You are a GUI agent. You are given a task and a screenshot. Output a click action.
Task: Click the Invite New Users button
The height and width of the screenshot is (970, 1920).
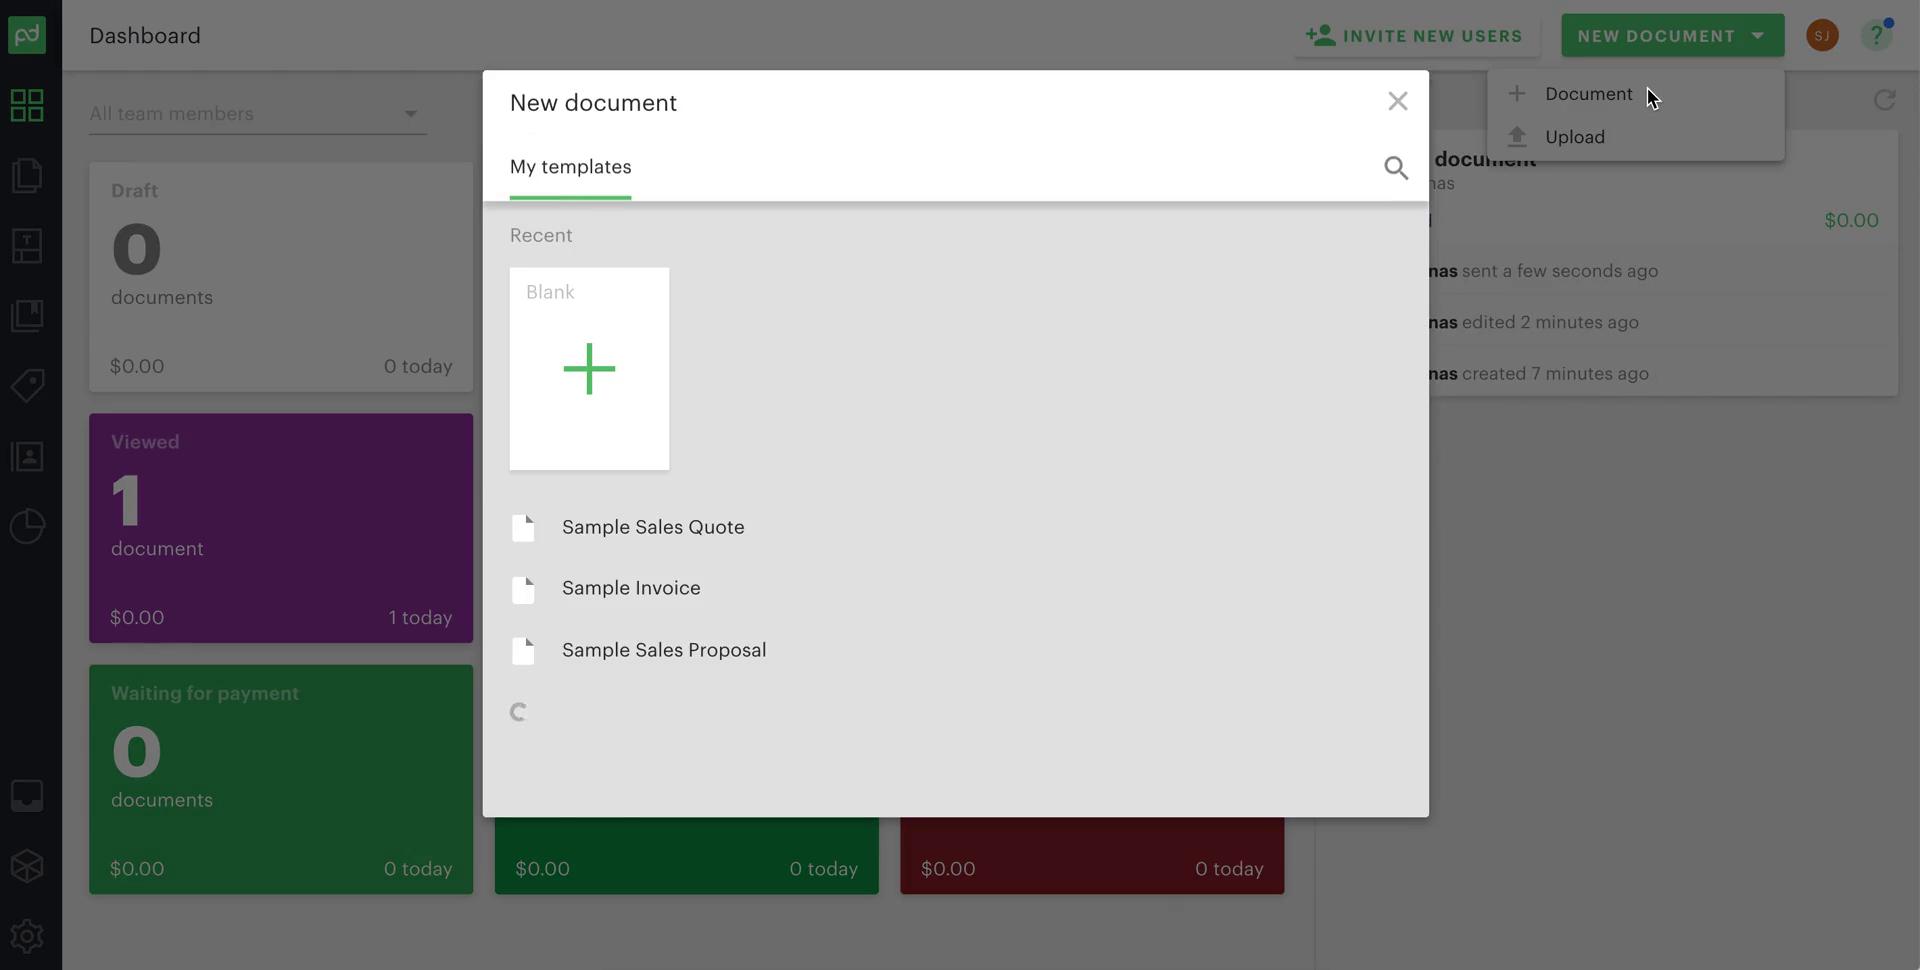pyautogui.click(x=1415, y=36)
